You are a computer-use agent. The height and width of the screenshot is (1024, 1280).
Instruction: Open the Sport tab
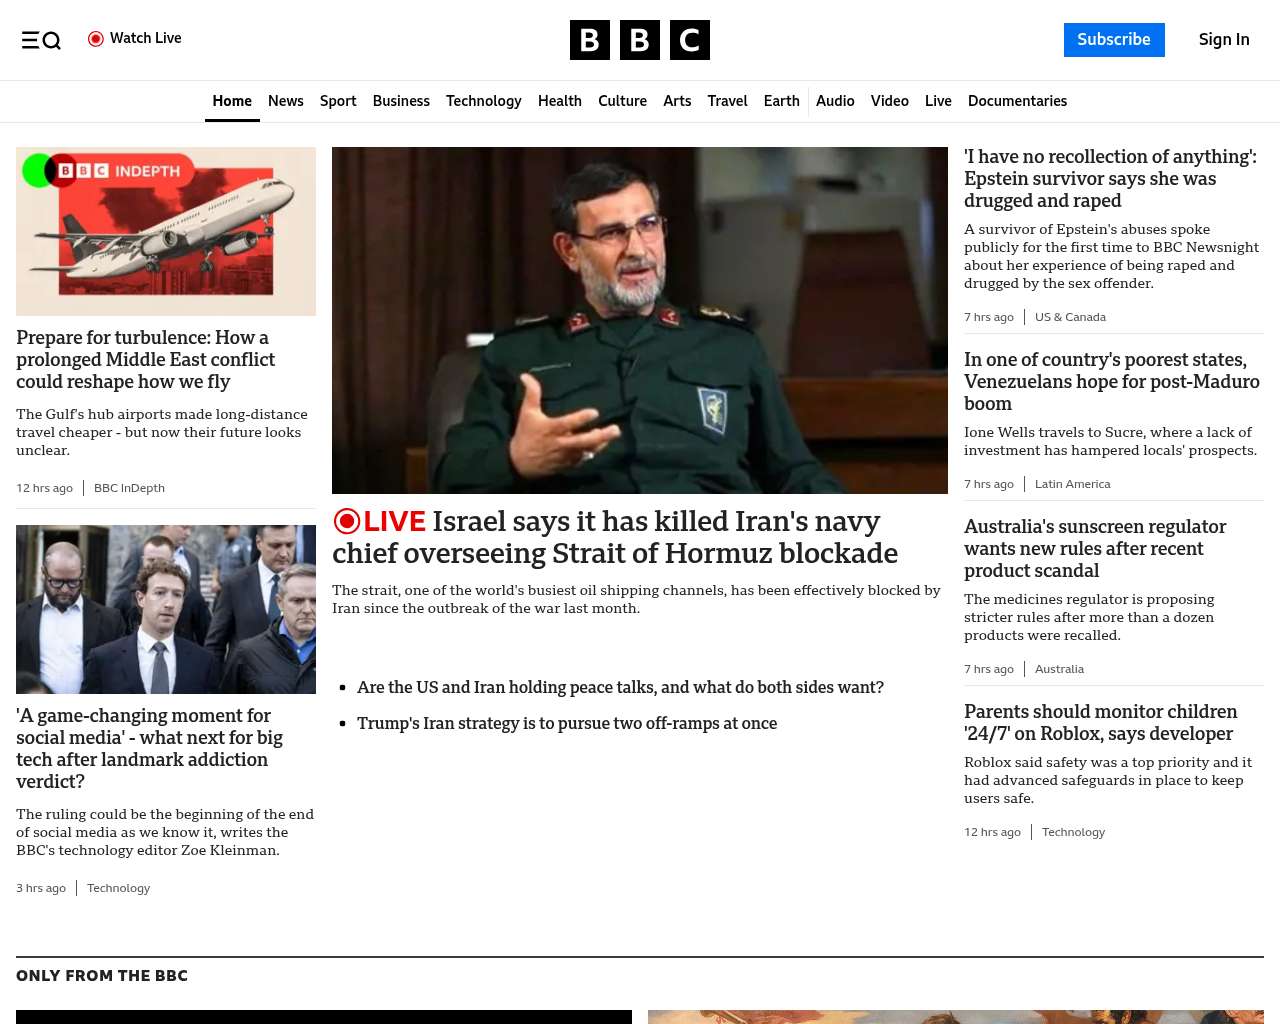click(x=338, y=101)
